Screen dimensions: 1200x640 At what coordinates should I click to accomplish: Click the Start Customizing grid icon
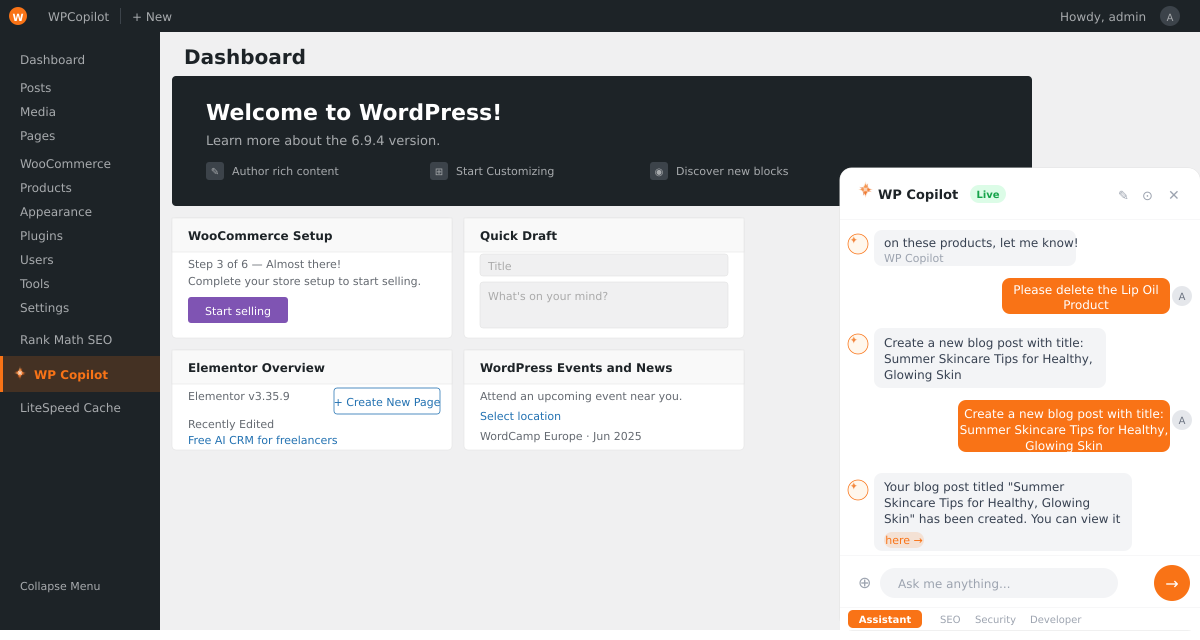[439, 171]
